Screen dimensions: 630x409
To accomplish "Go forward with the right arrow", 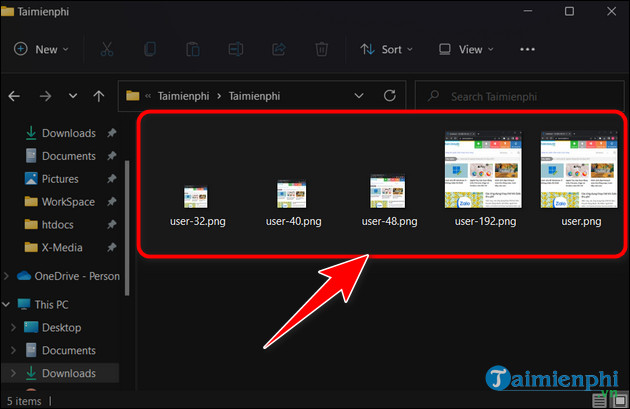I will click(45, 96).
